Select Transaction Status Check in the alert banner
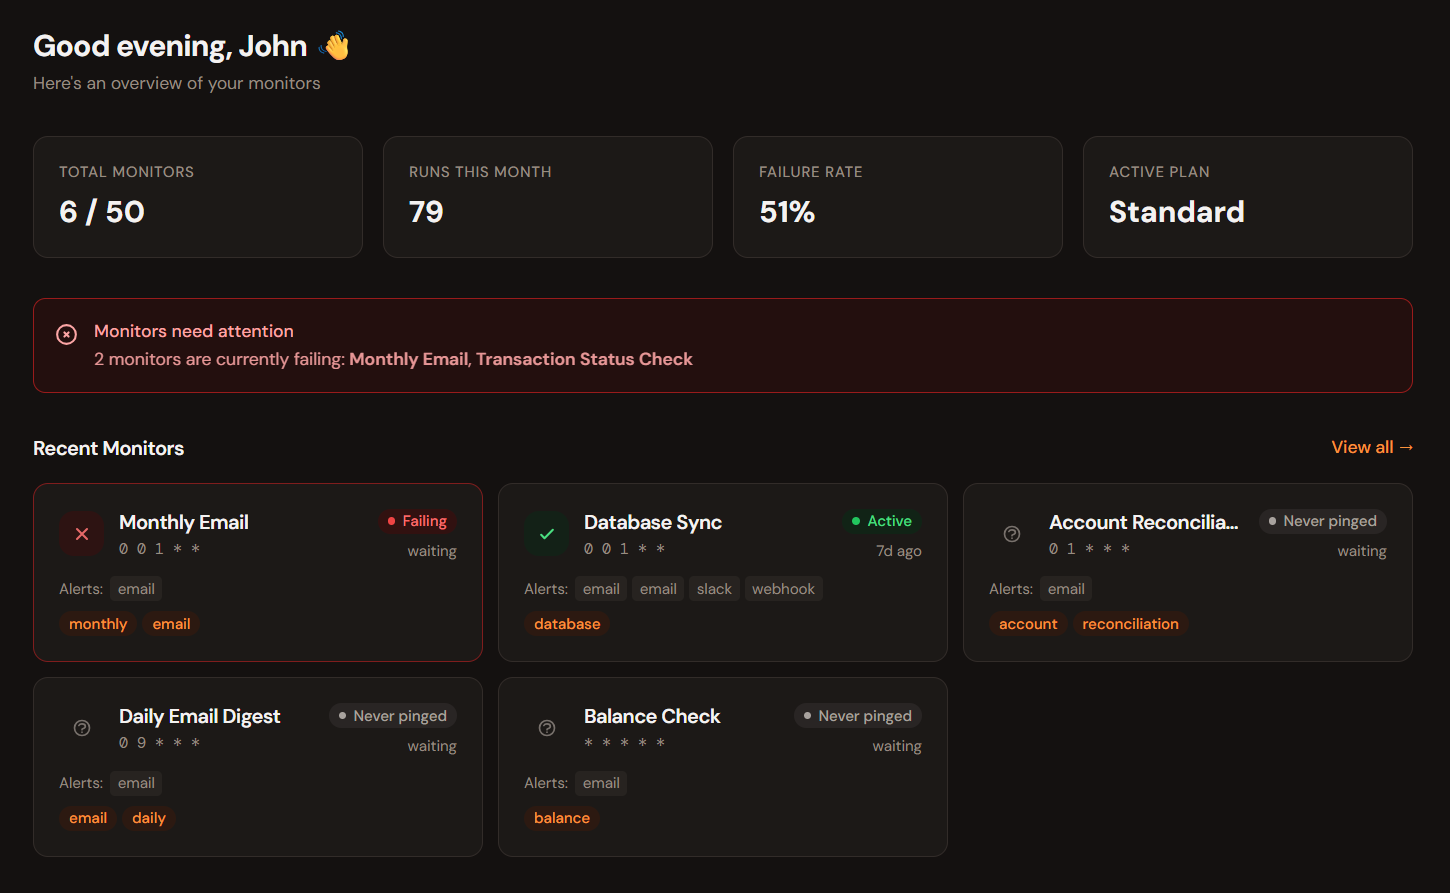The width and height of the screenshot is (1450, 893). pos(584,359)
